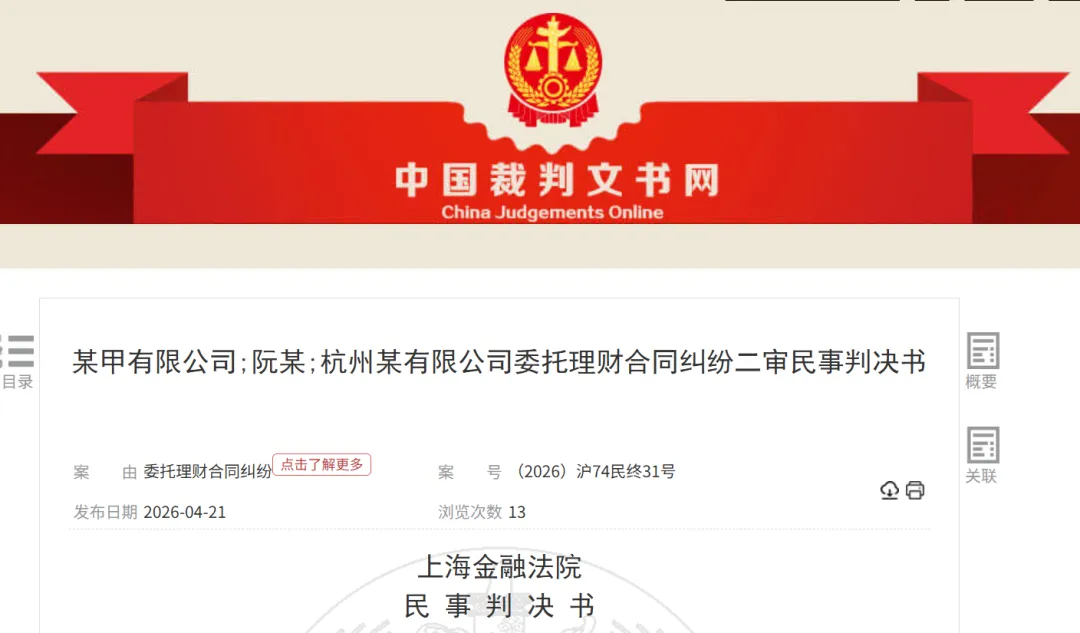Image resolution: width=1080 pixels, height=633 pixels.
Task: Download the judgment via cloud download icon
Action: point(889,490)
